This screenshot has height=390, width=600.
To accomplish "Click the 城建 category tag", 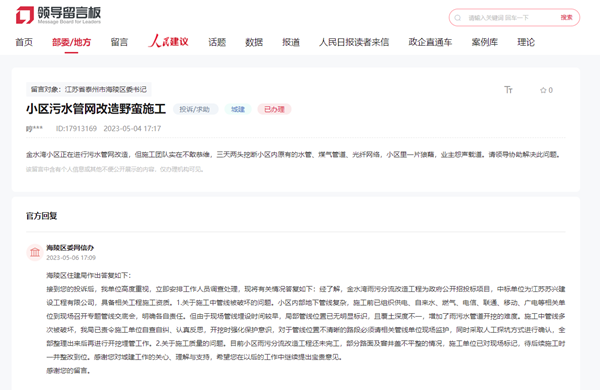I will pos(238,109).
